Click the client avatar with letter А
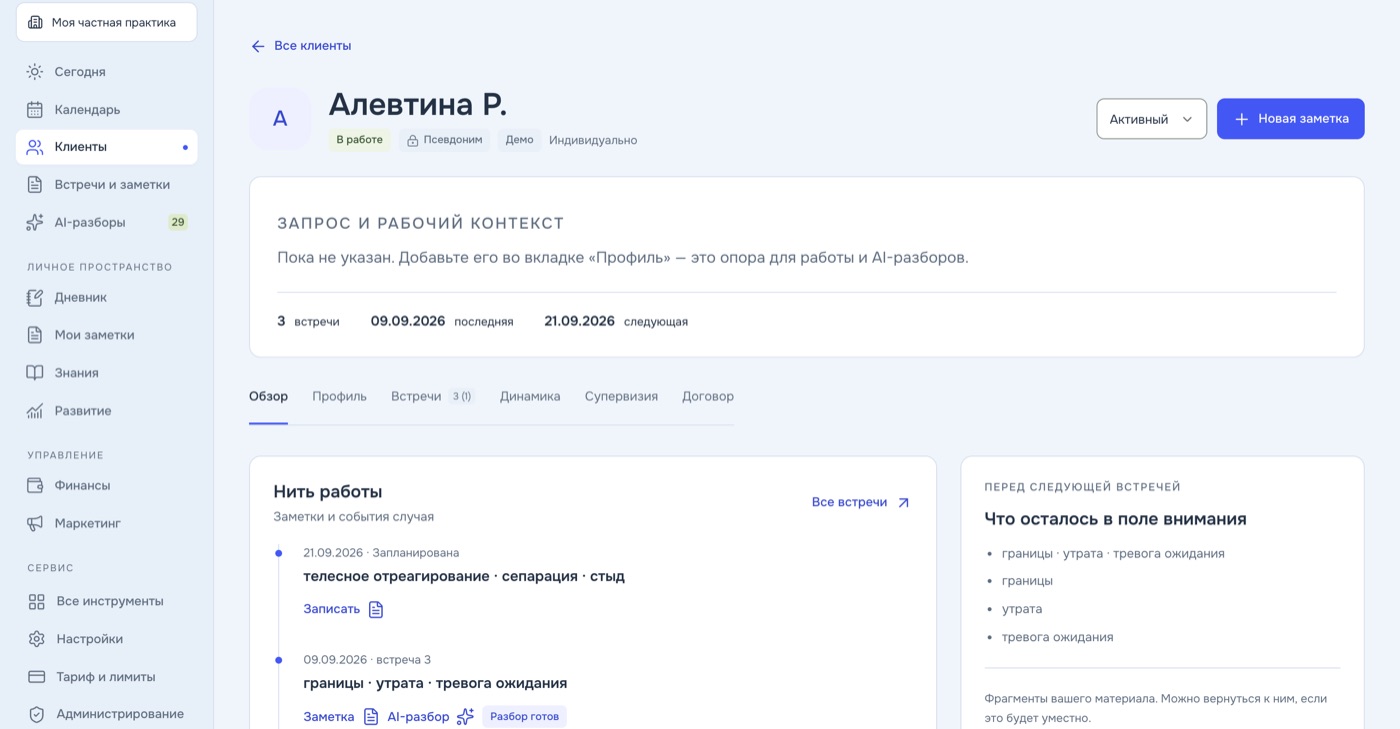1400x729 pixels. tap(280, 119)
